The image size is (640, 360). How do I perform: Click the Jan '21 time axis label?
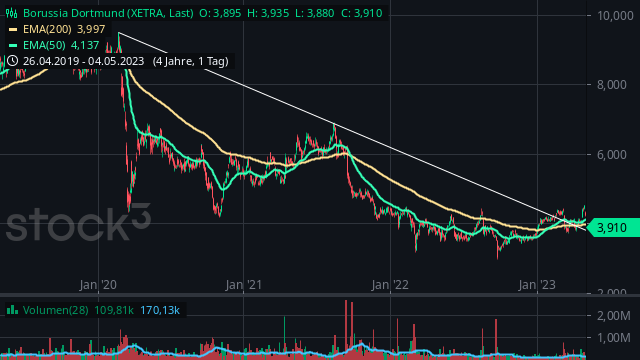pos(244,285)
